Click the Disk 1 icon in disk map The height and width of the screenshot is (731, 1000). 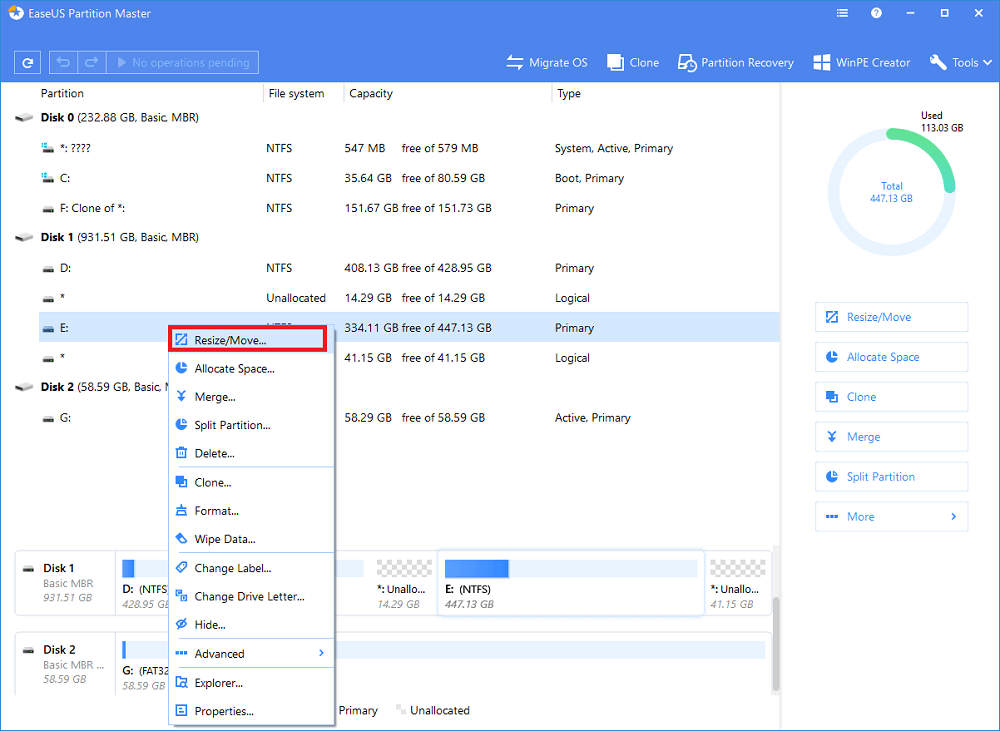click(x=29, y=568)
